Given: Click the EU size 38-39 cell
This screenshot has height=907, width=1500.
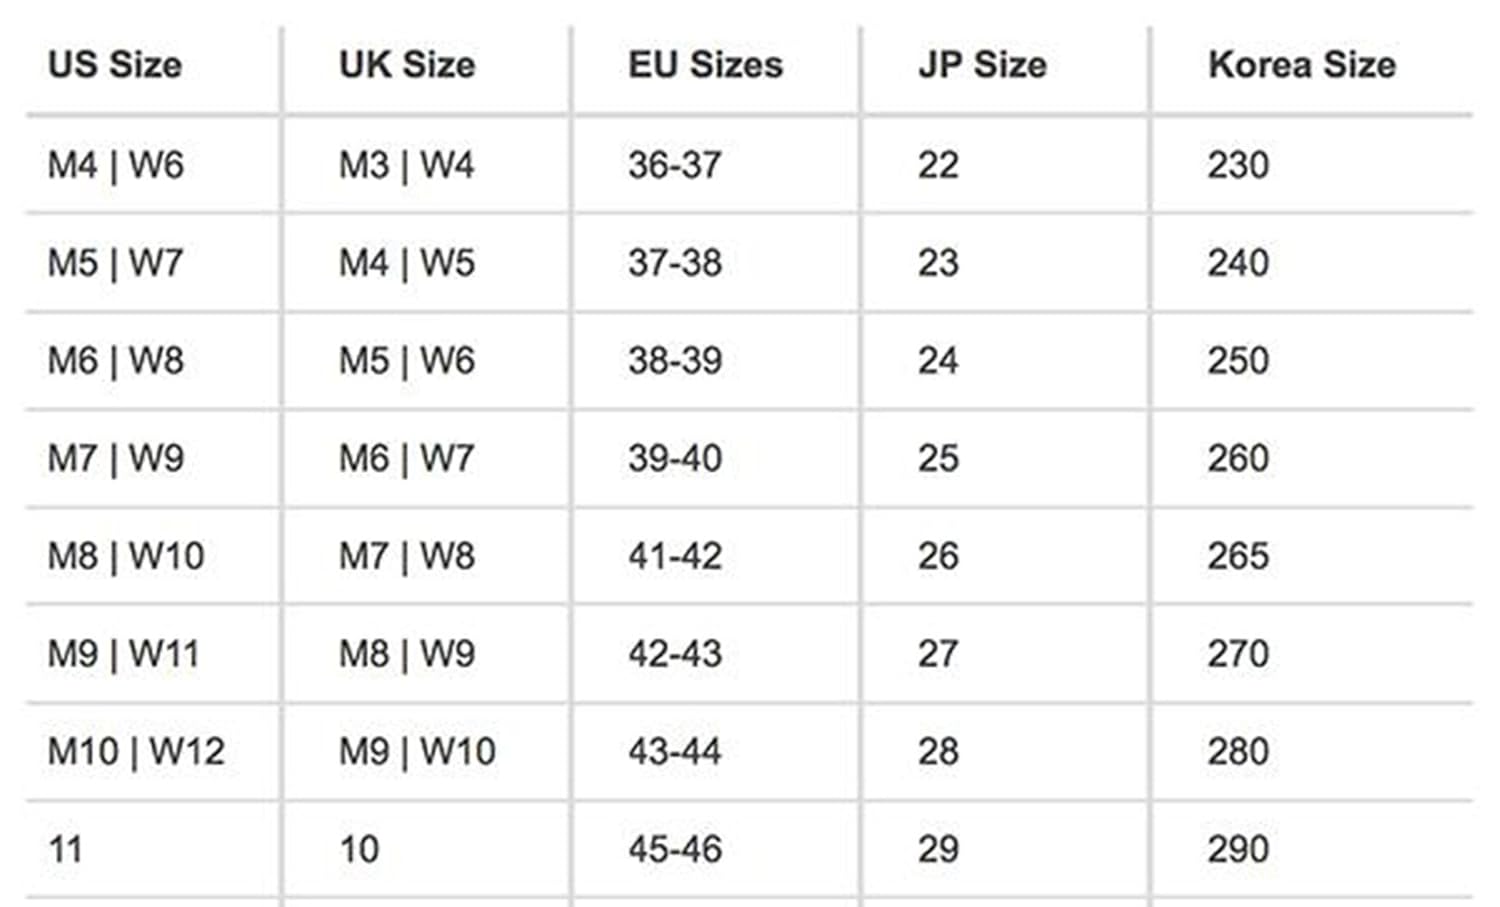Looking at the screenshot, I should coord(675,361).
